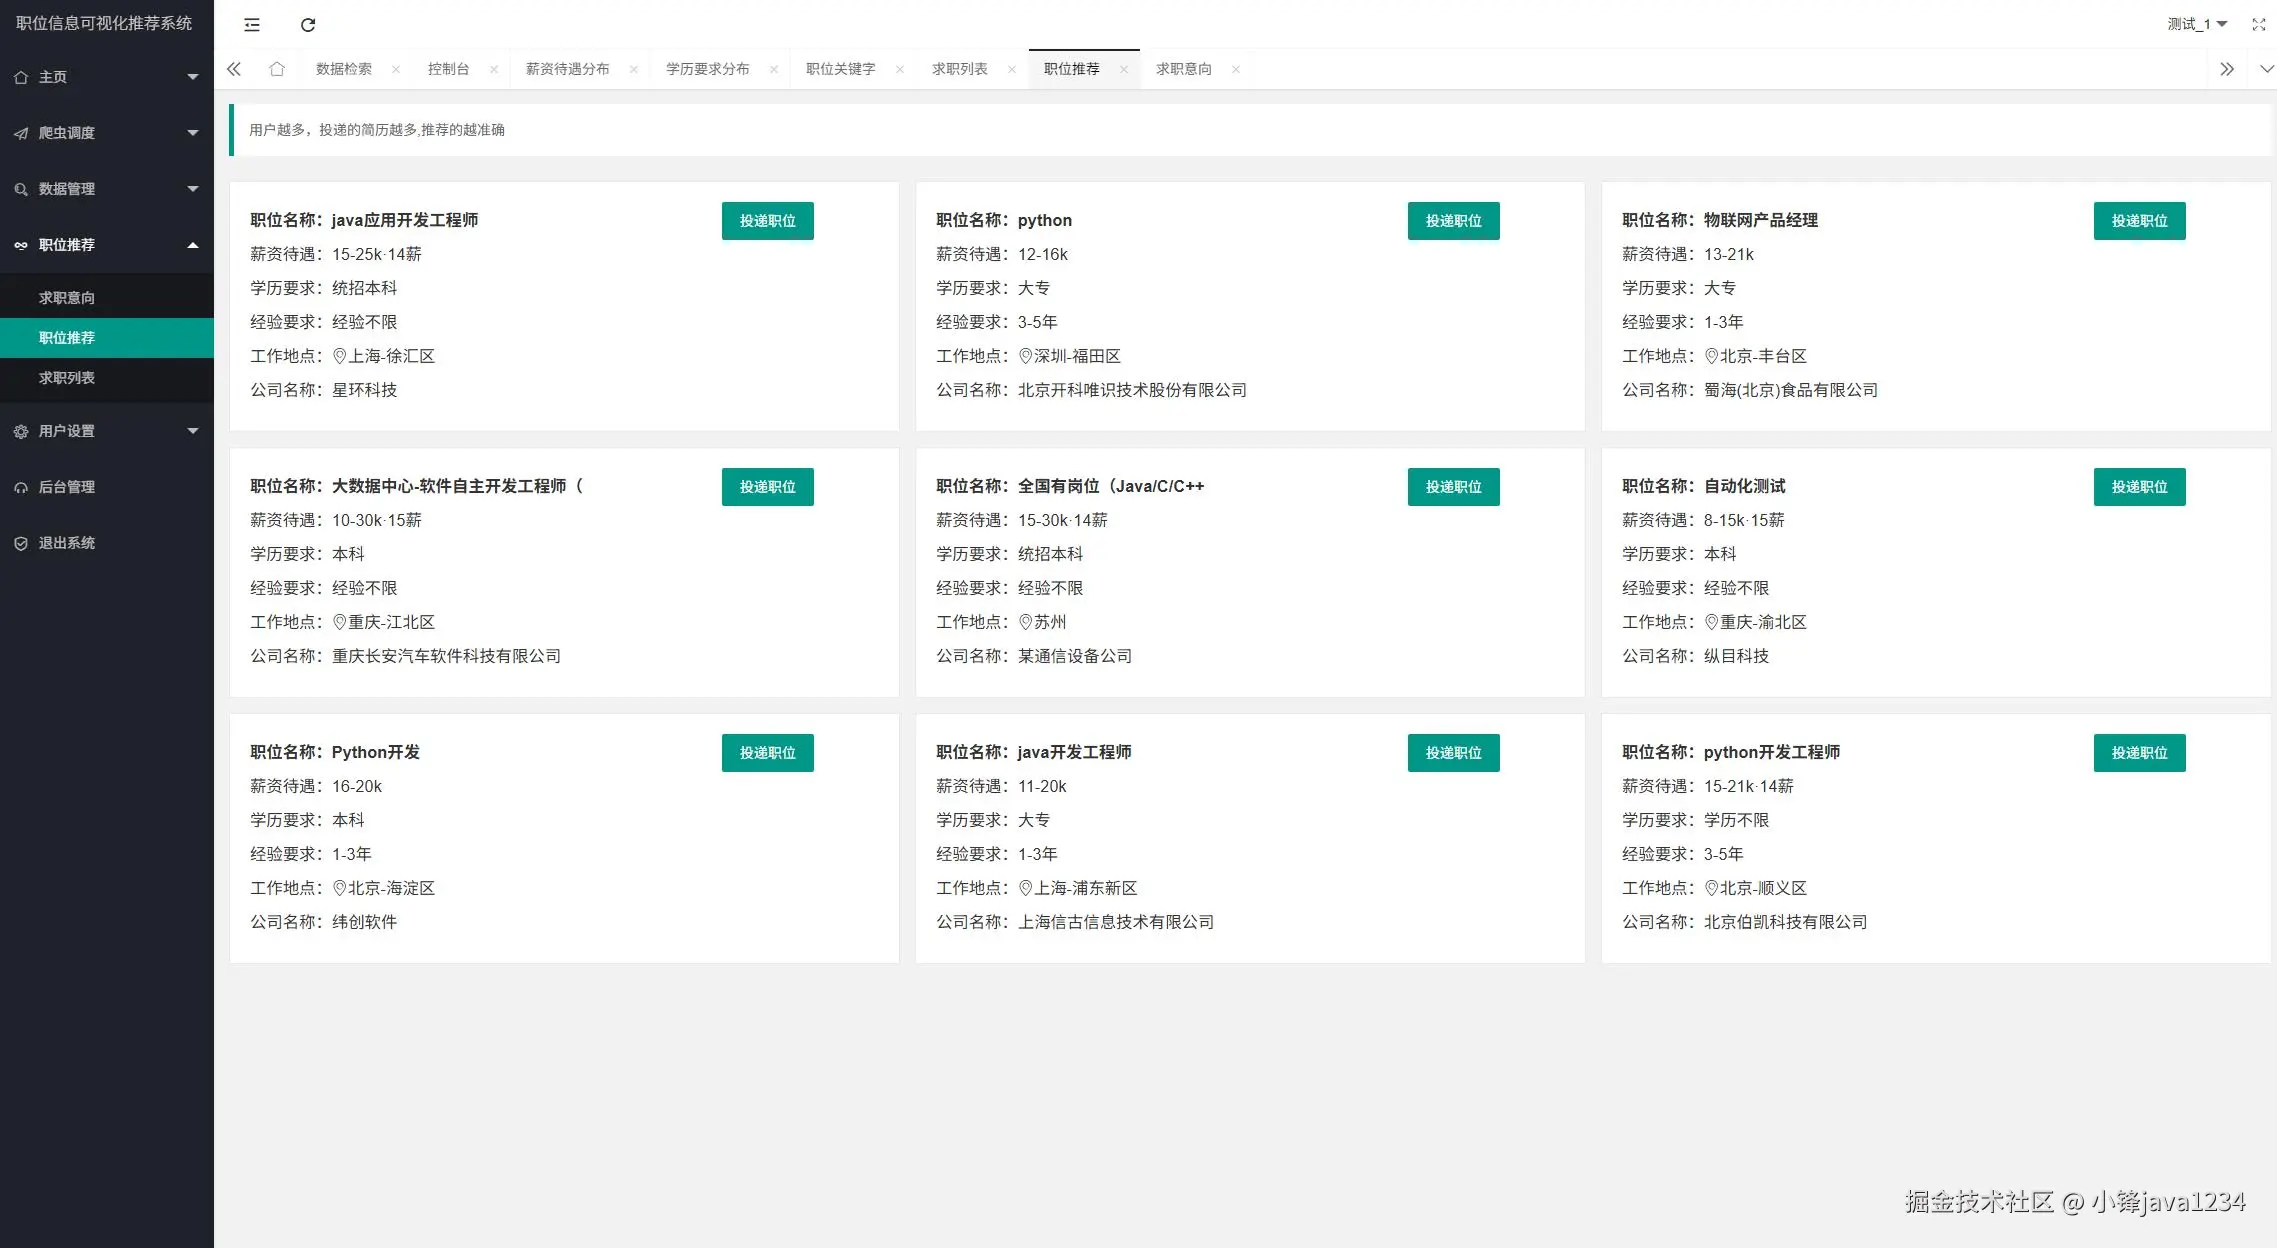Viewport: 2277px width, 1248px height.
Task: Switch to the 薪资待遇分布 tab
Action: coord(567,69)
